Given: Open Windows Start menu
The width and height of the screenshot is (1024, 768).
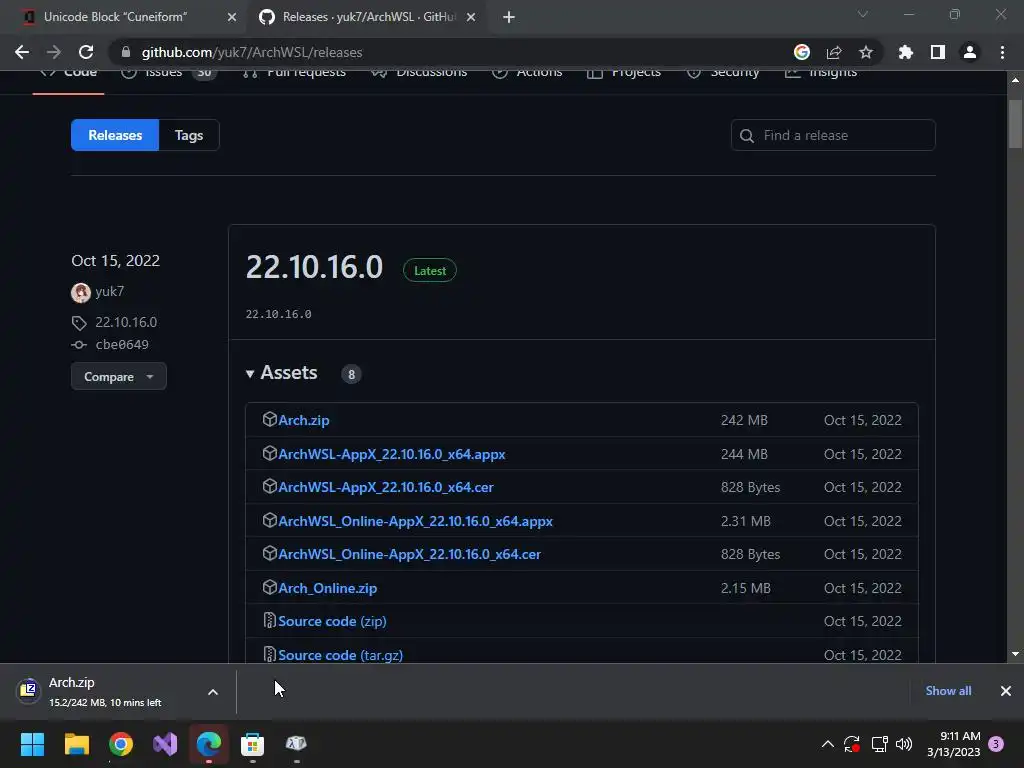Looking at the screenshot, I should click(x=32, y=744).
